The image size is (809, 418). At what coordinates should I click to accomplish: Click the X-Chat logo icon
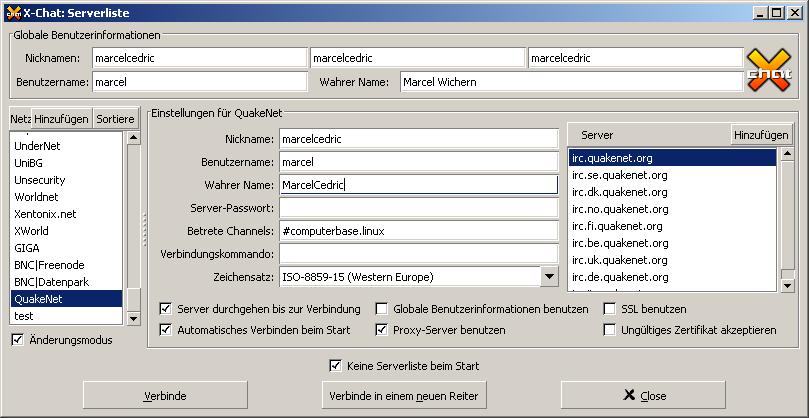(x=769, y=70)
